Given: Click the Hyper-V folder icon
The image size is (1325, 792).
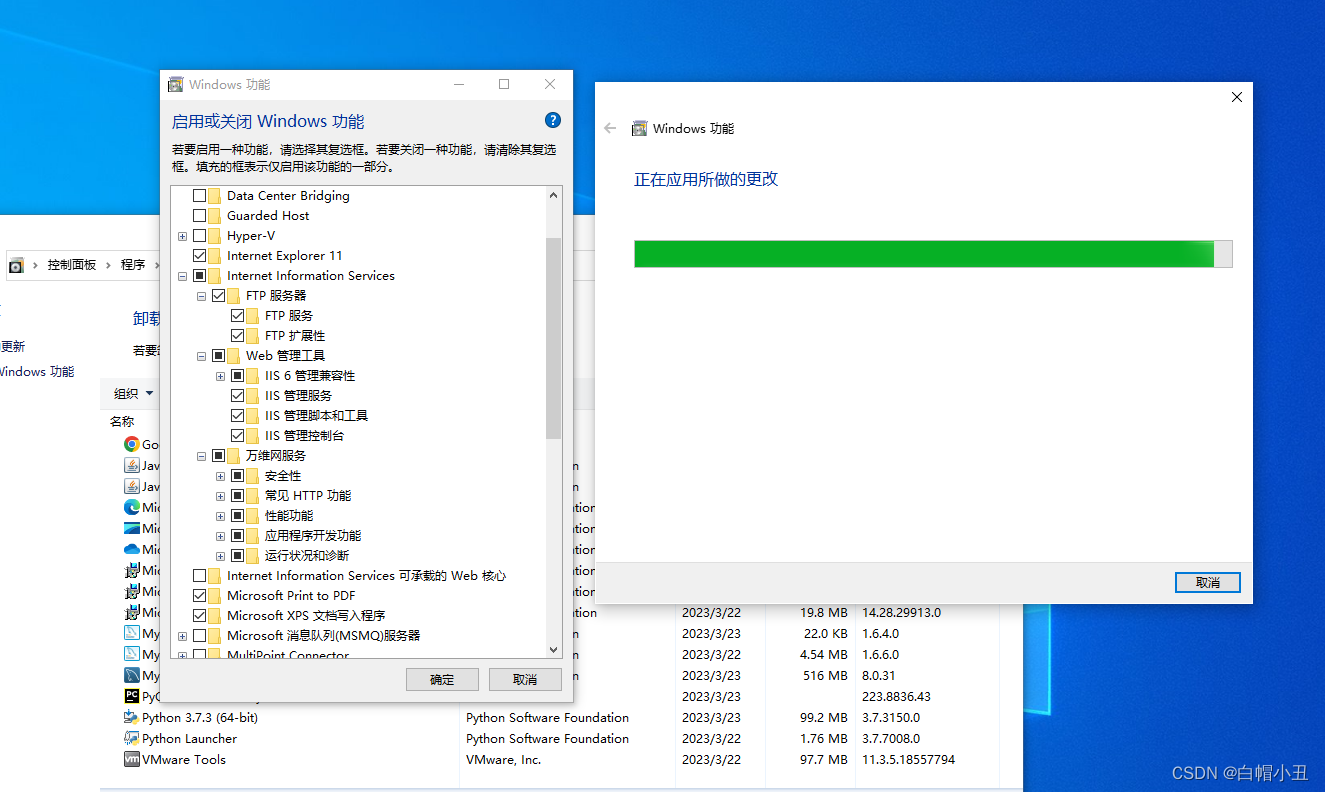Looking at the screenshot, I should pyautogui.click(x=215, y=236).
